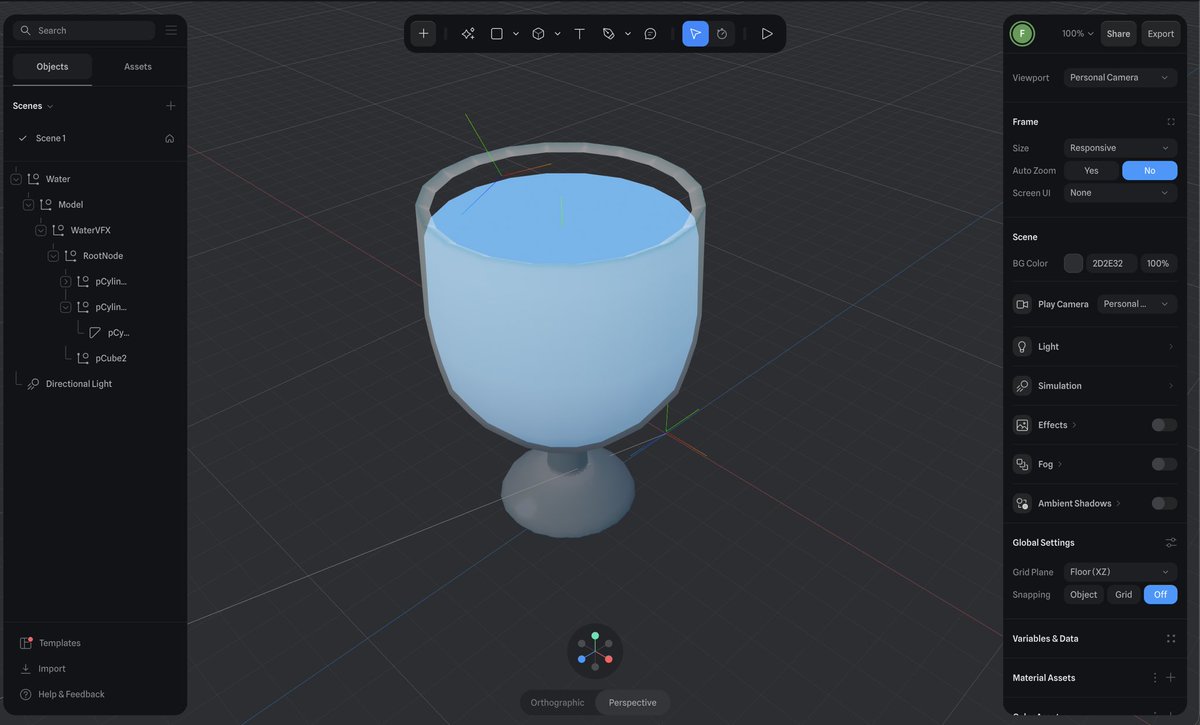
Task: Add a new scene with plus icon
Action: 170,106
